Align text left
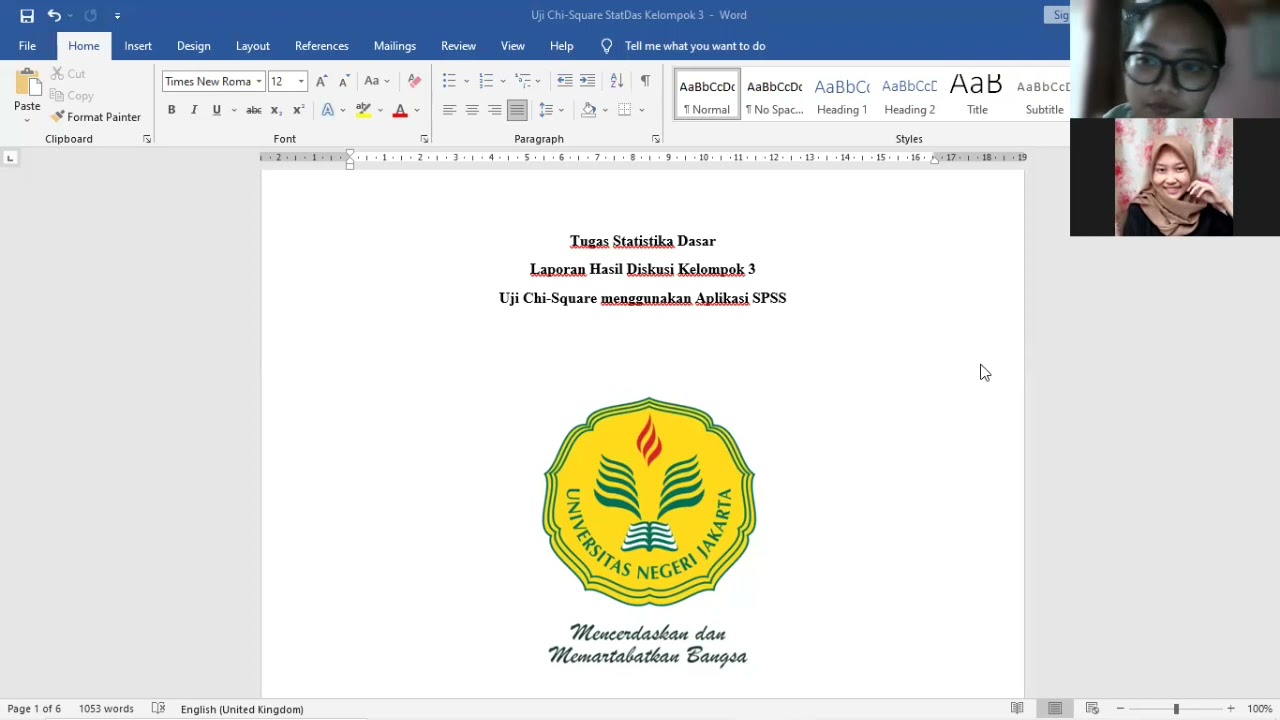This screenshot has width=1280, height=720. click(x=449, y=110)
